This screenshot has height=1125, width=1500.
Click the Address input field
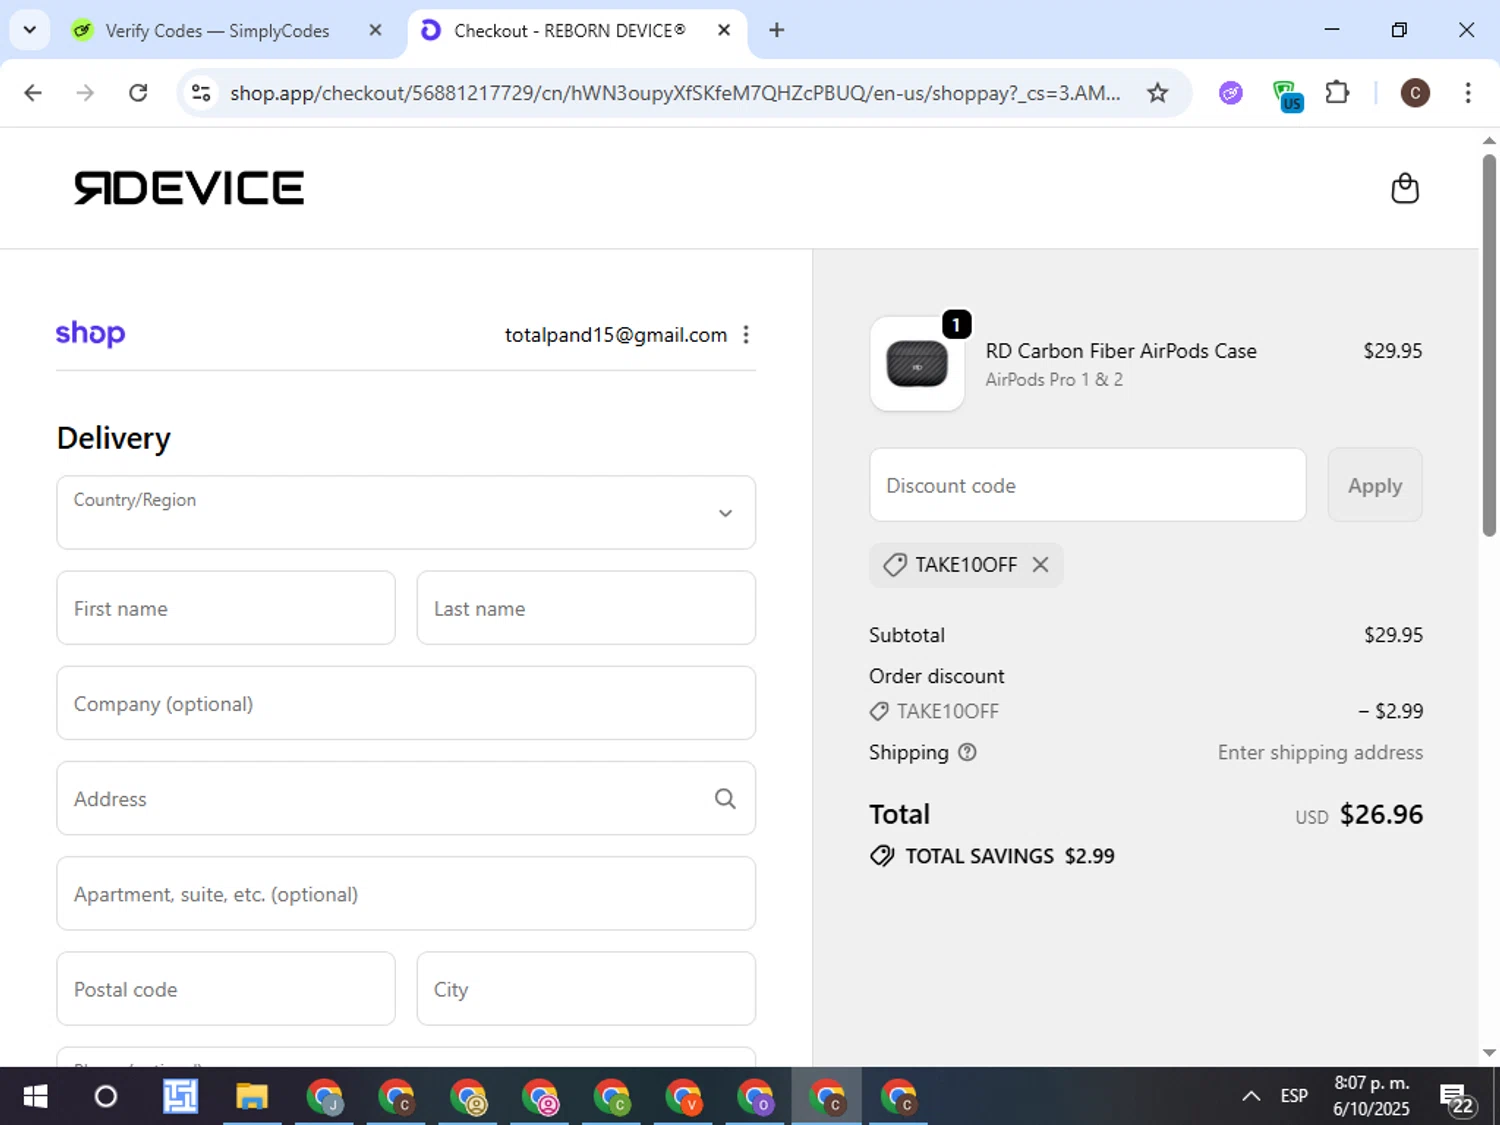[x=406, y=798]
